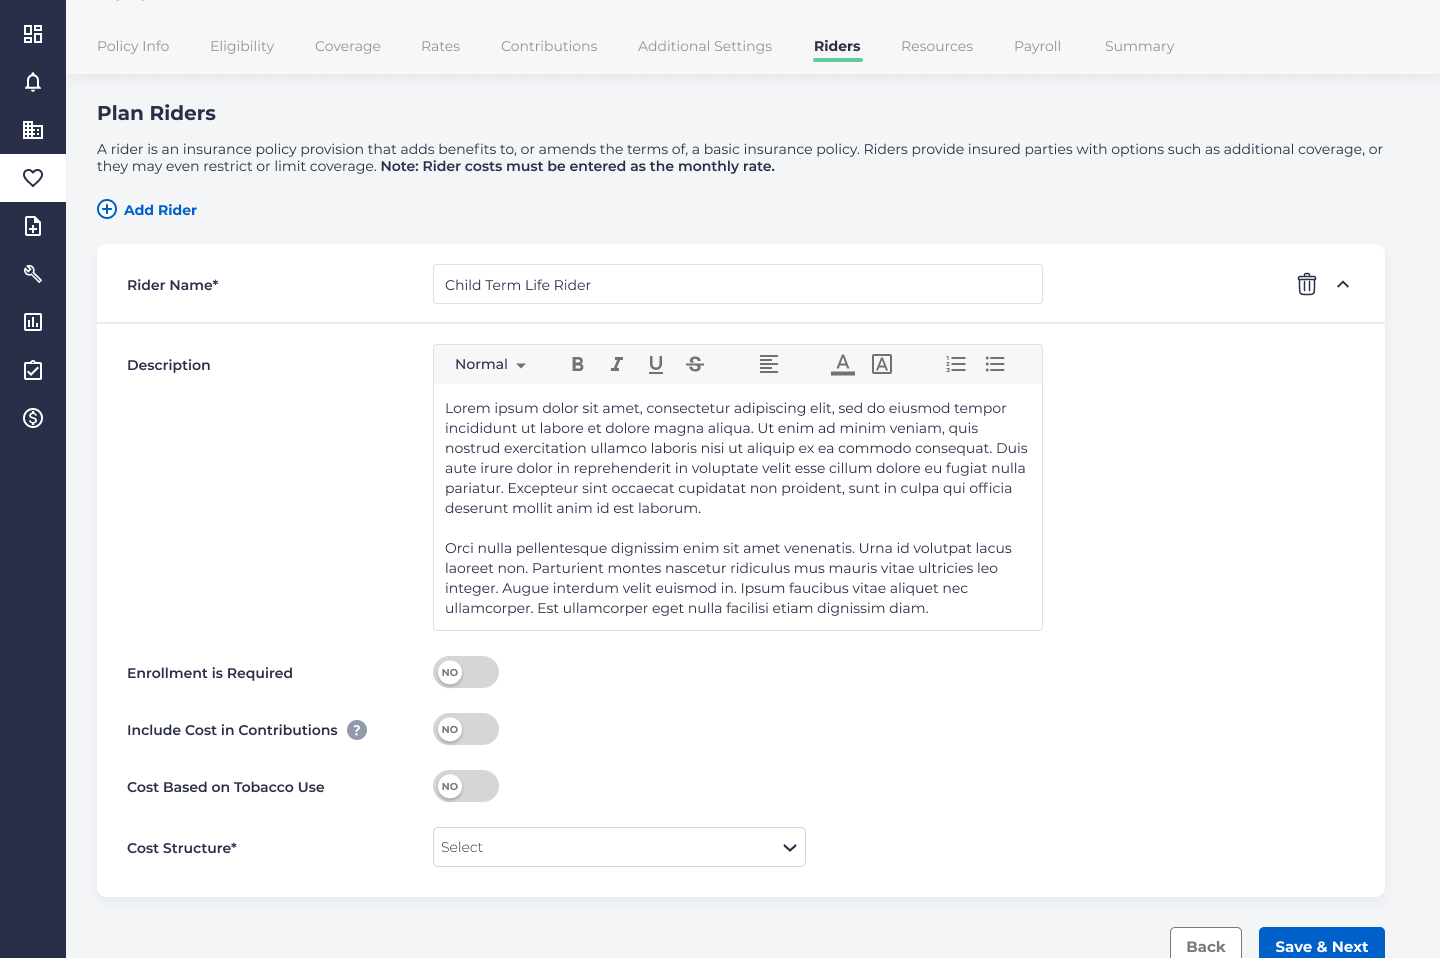Click help icon beside Include Cost in Contributions

pos(357,730)
